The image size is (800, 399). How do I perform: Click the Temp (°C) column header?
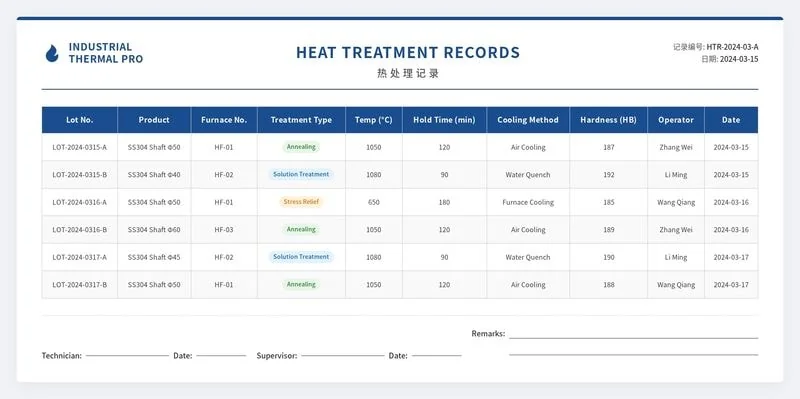(373, 120)
